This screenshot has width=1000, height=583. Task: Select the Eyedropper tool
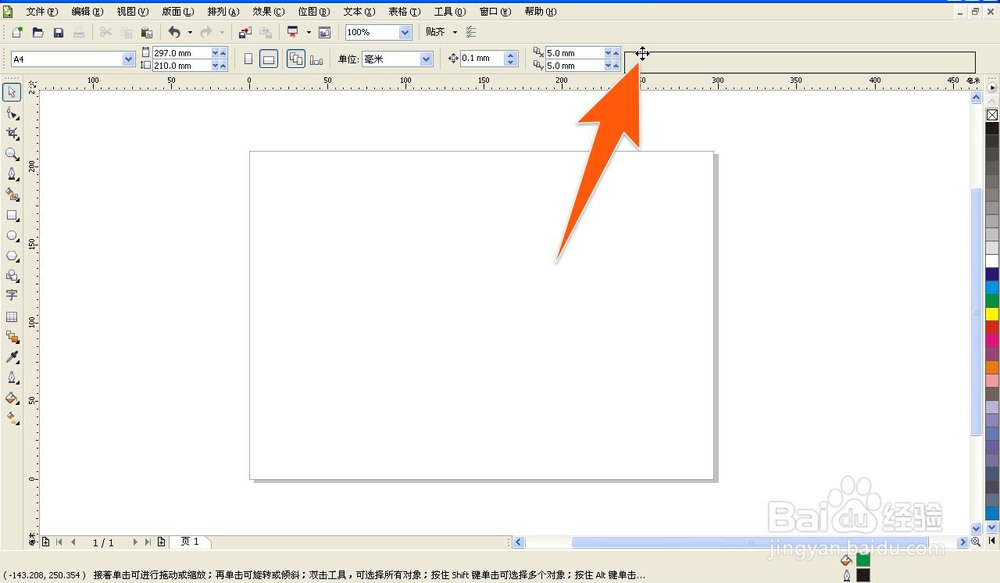click(11, 357)
